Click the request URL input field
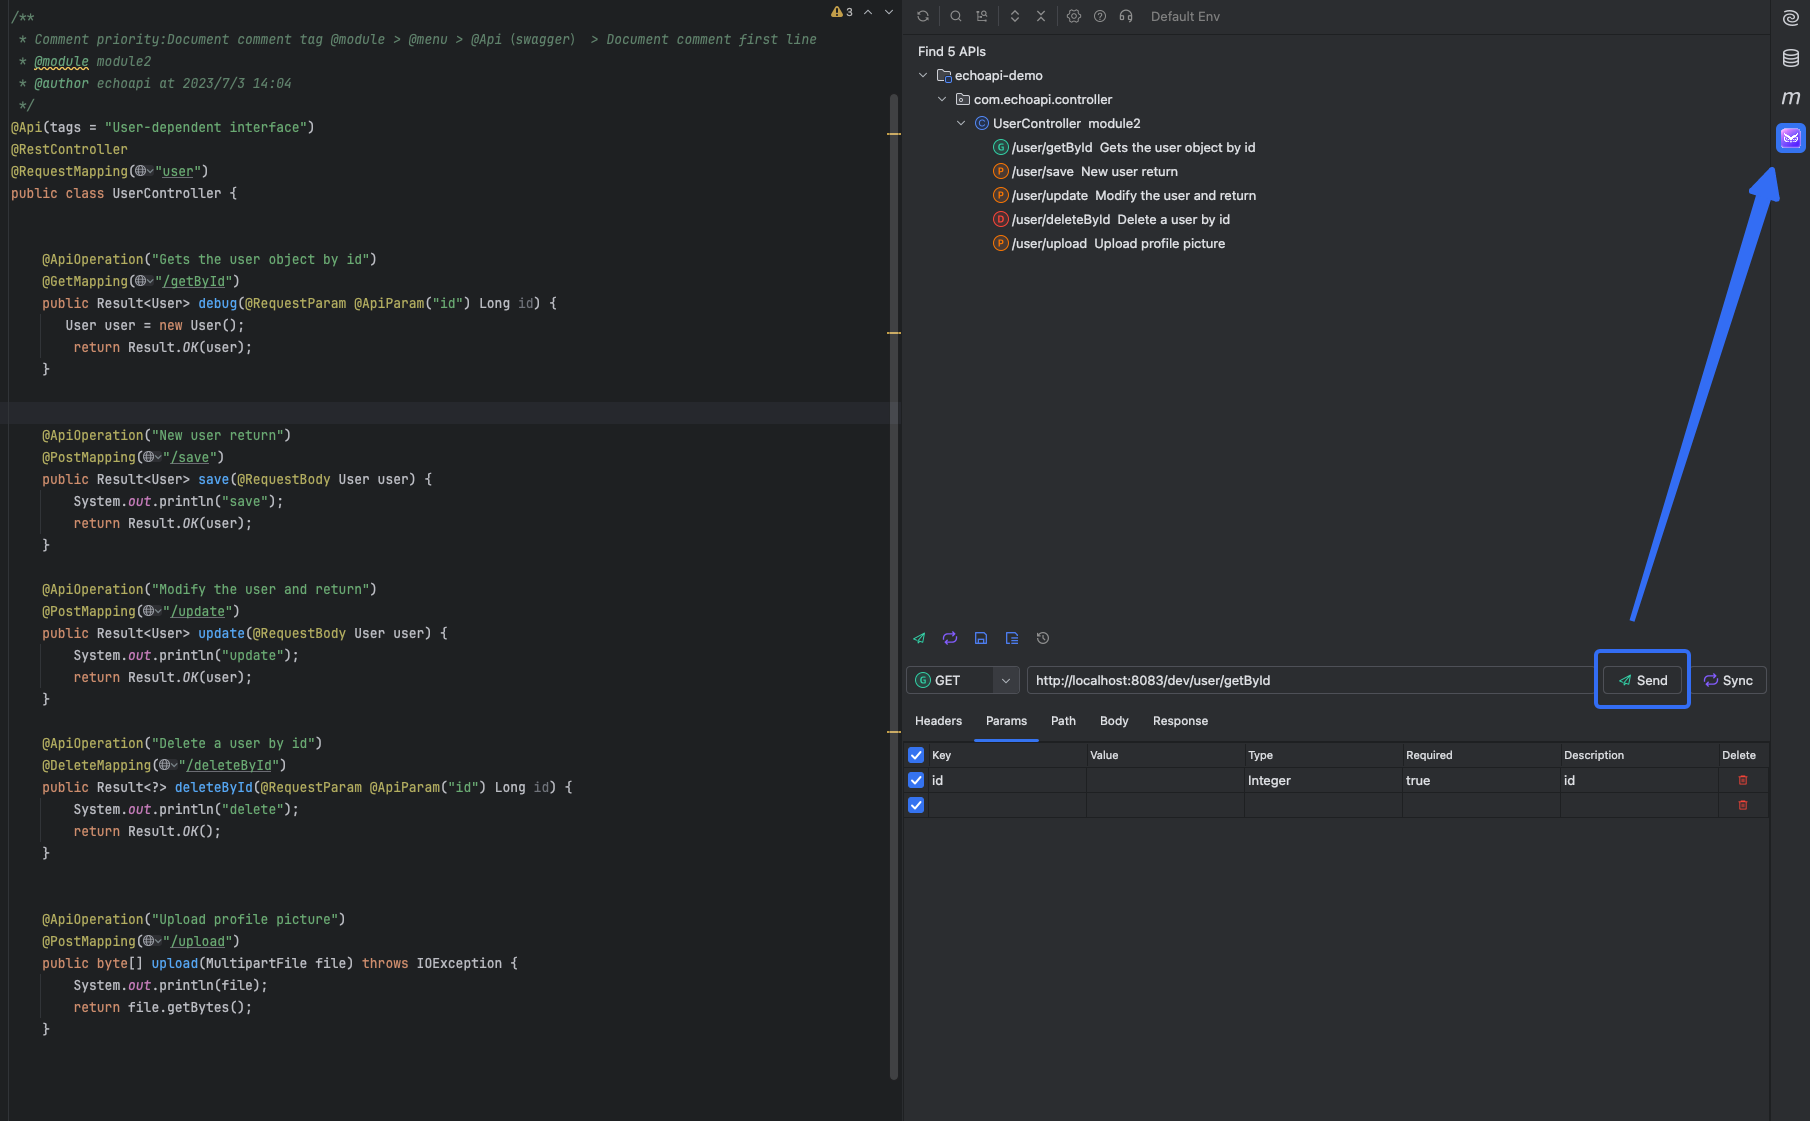 point(1310,680)
